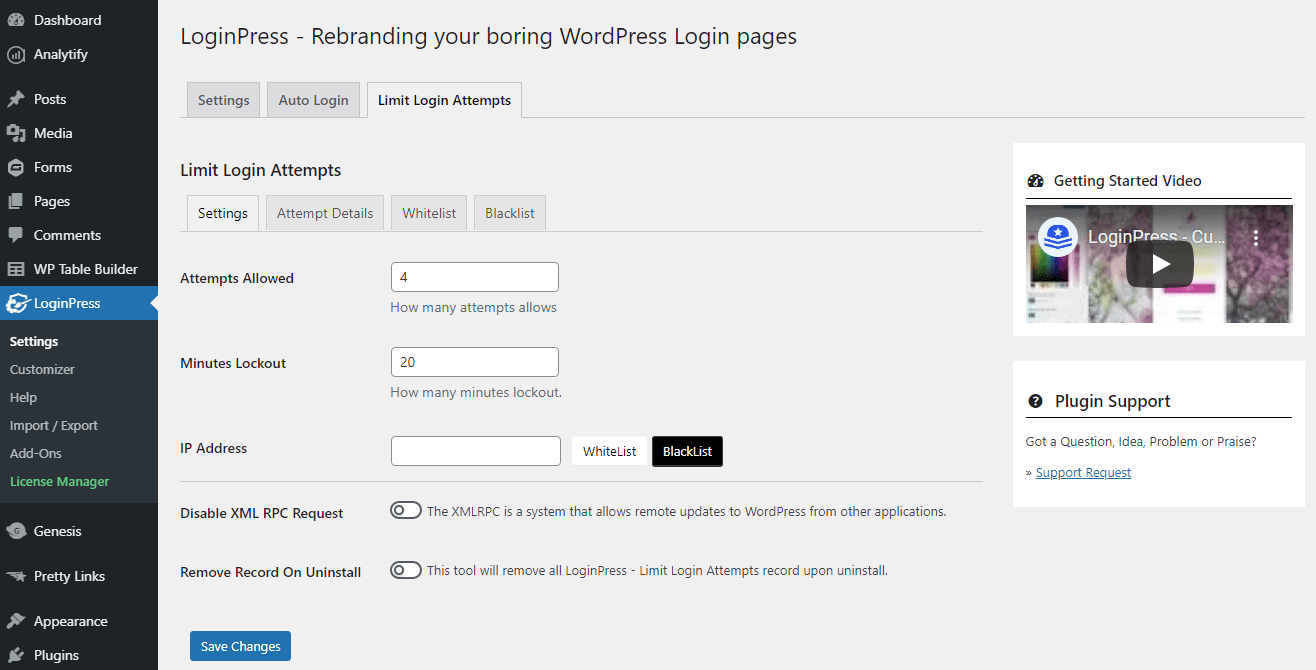Image resolution: width=1316 pixels, height=670 pixels.
Task: Click the Forms icon in sidebar
Action: (15, 167)
